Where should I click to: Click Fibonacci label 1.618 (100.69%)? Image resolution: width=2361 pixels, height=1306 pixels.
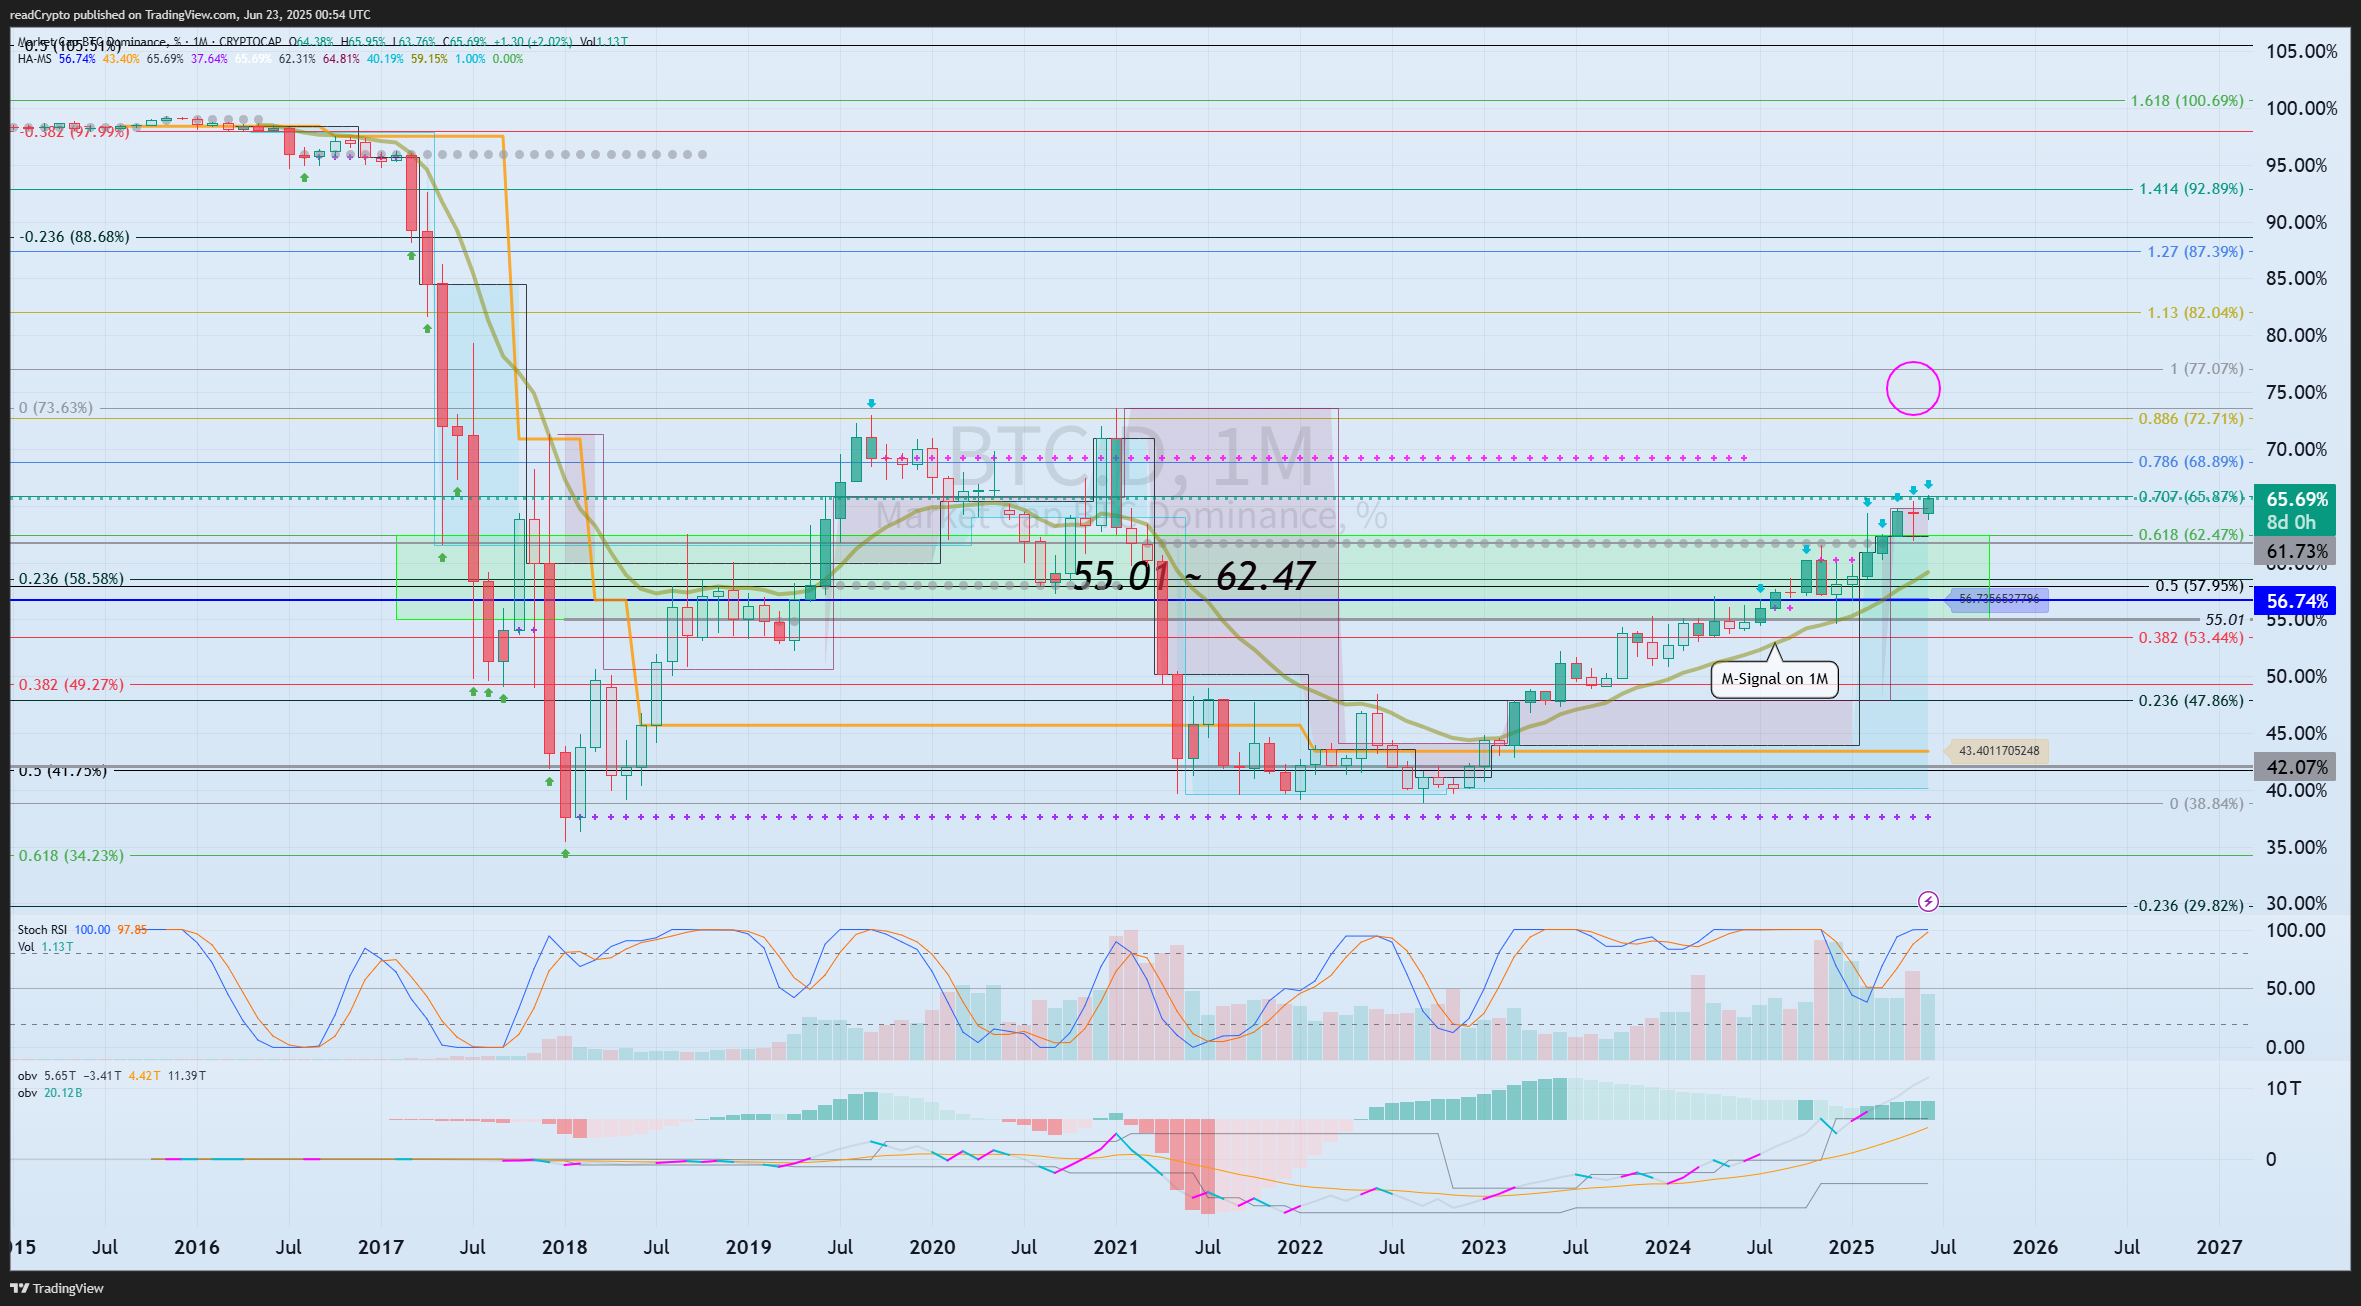click(2187, 101)
